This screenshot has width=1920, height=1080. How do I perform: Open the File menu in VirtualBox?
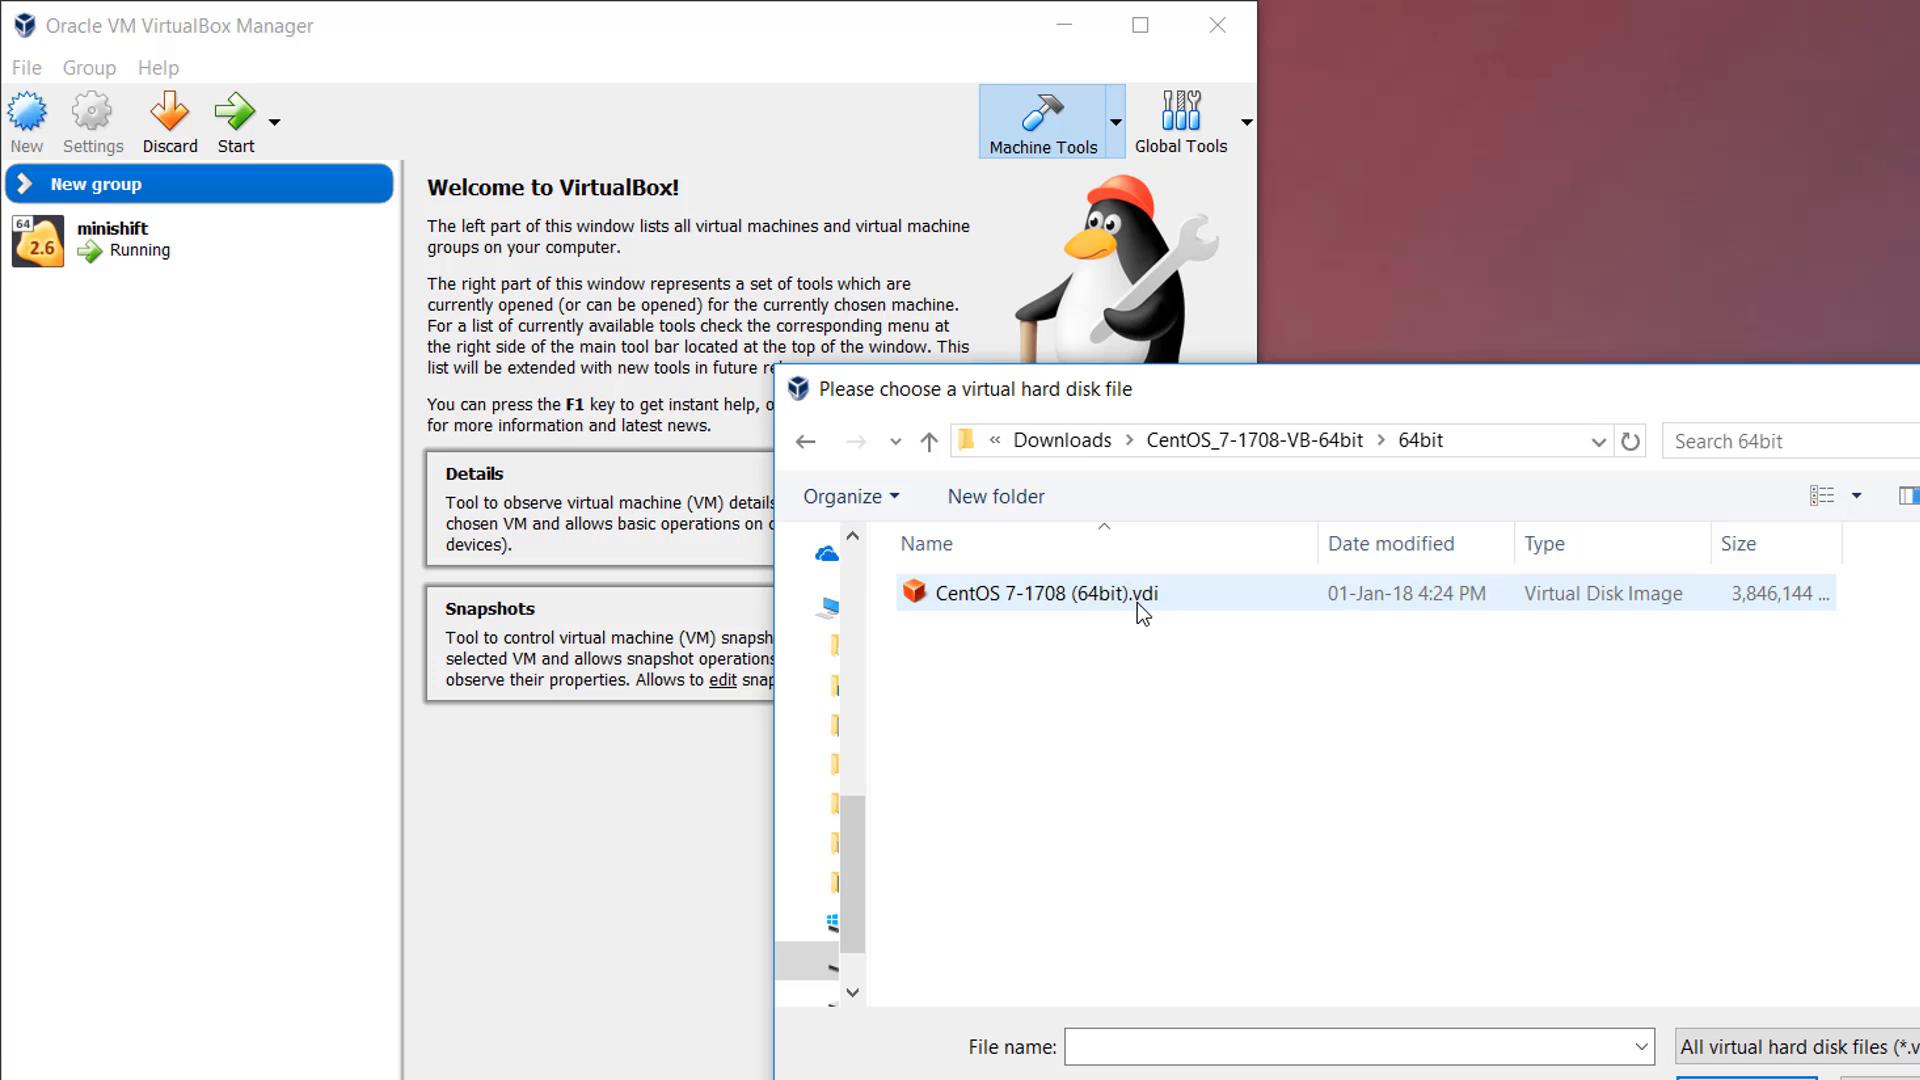[x=27, y=68]
